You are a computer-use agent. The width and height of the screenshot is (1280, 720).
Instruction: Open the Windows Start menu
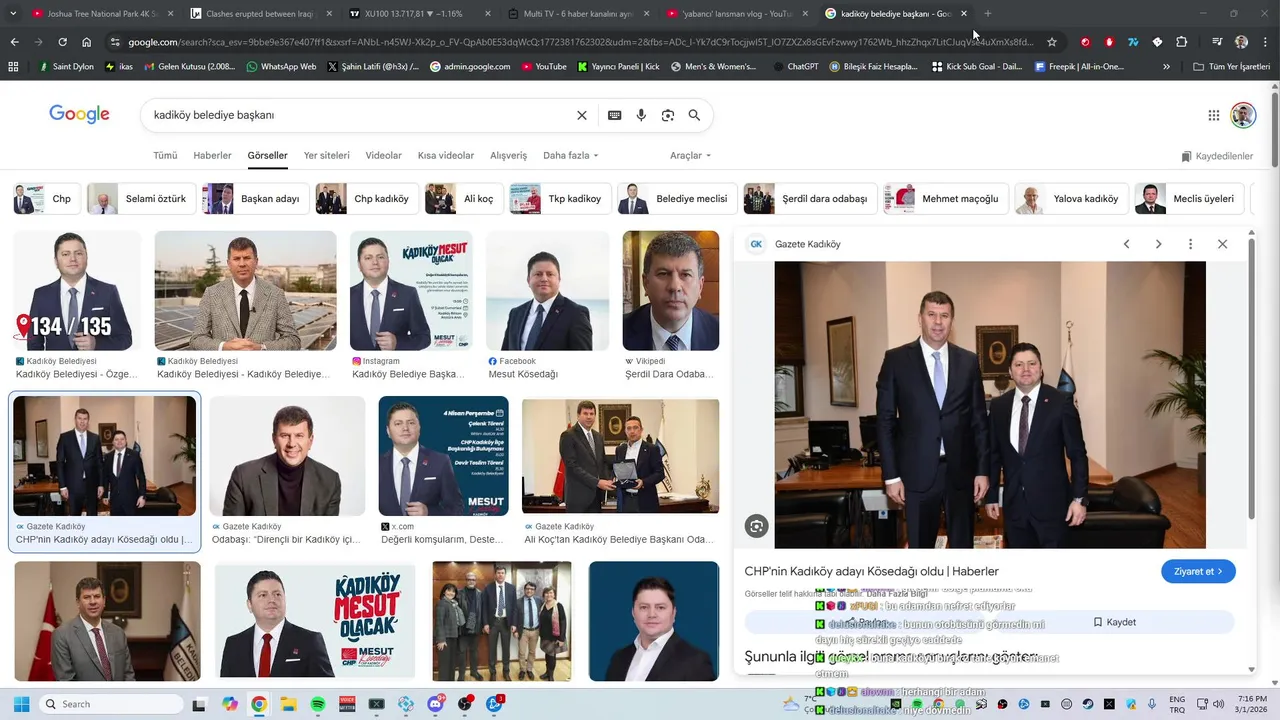click(21, 704)
